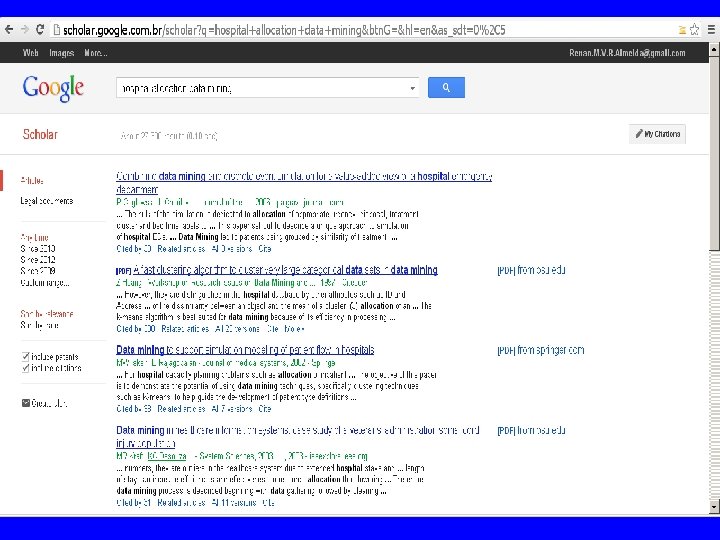Image resolution: width=720 pixels, height=540 pixels.
Task: Click the scrollbar down arrow
Action: (714, 507)
